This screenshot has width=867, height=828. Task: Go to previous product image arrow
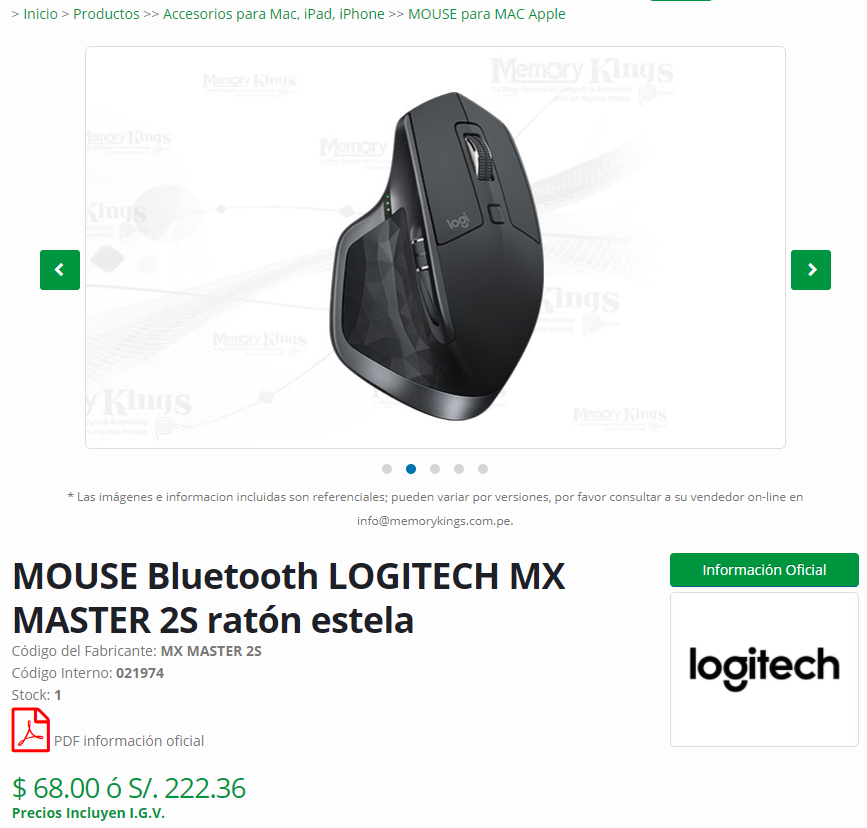click(x=60, y=270)
